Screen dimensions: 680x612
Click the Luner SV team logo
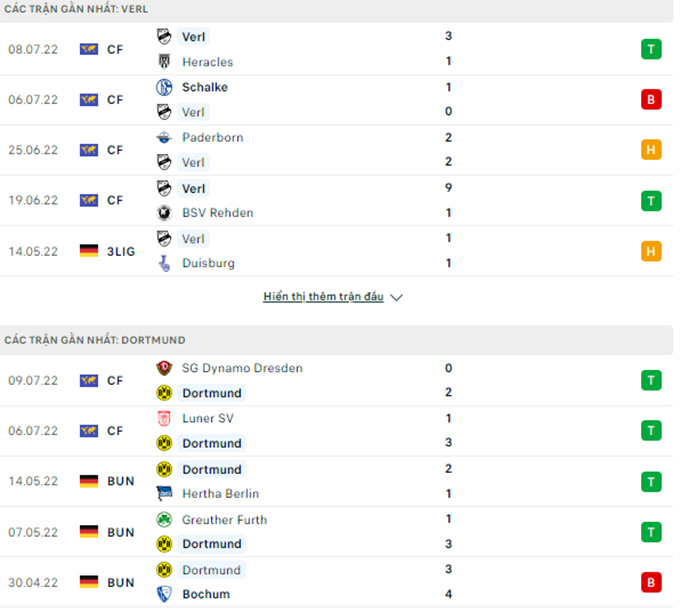165,420
